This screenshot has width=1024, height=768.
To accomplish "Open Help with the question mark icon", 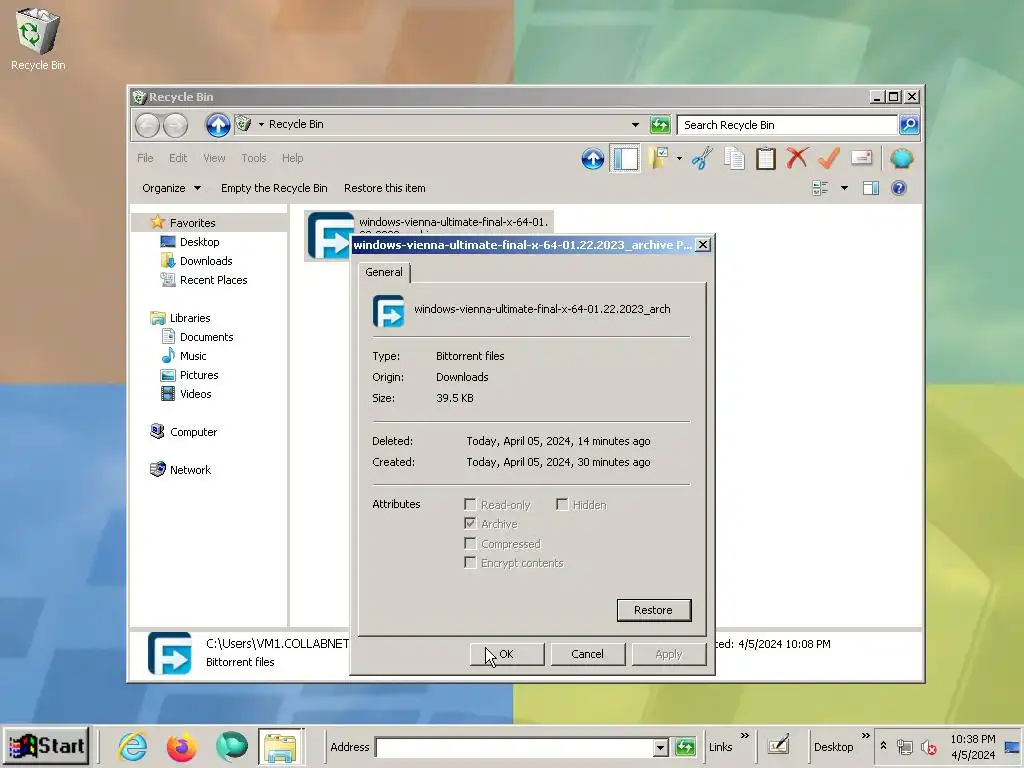I will [899, 188].
